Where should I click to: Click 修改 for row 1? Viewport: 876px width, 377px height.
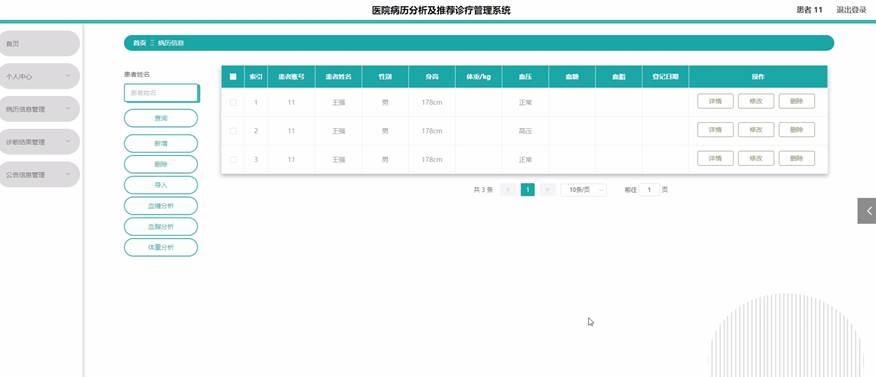(x=756, y=101)
